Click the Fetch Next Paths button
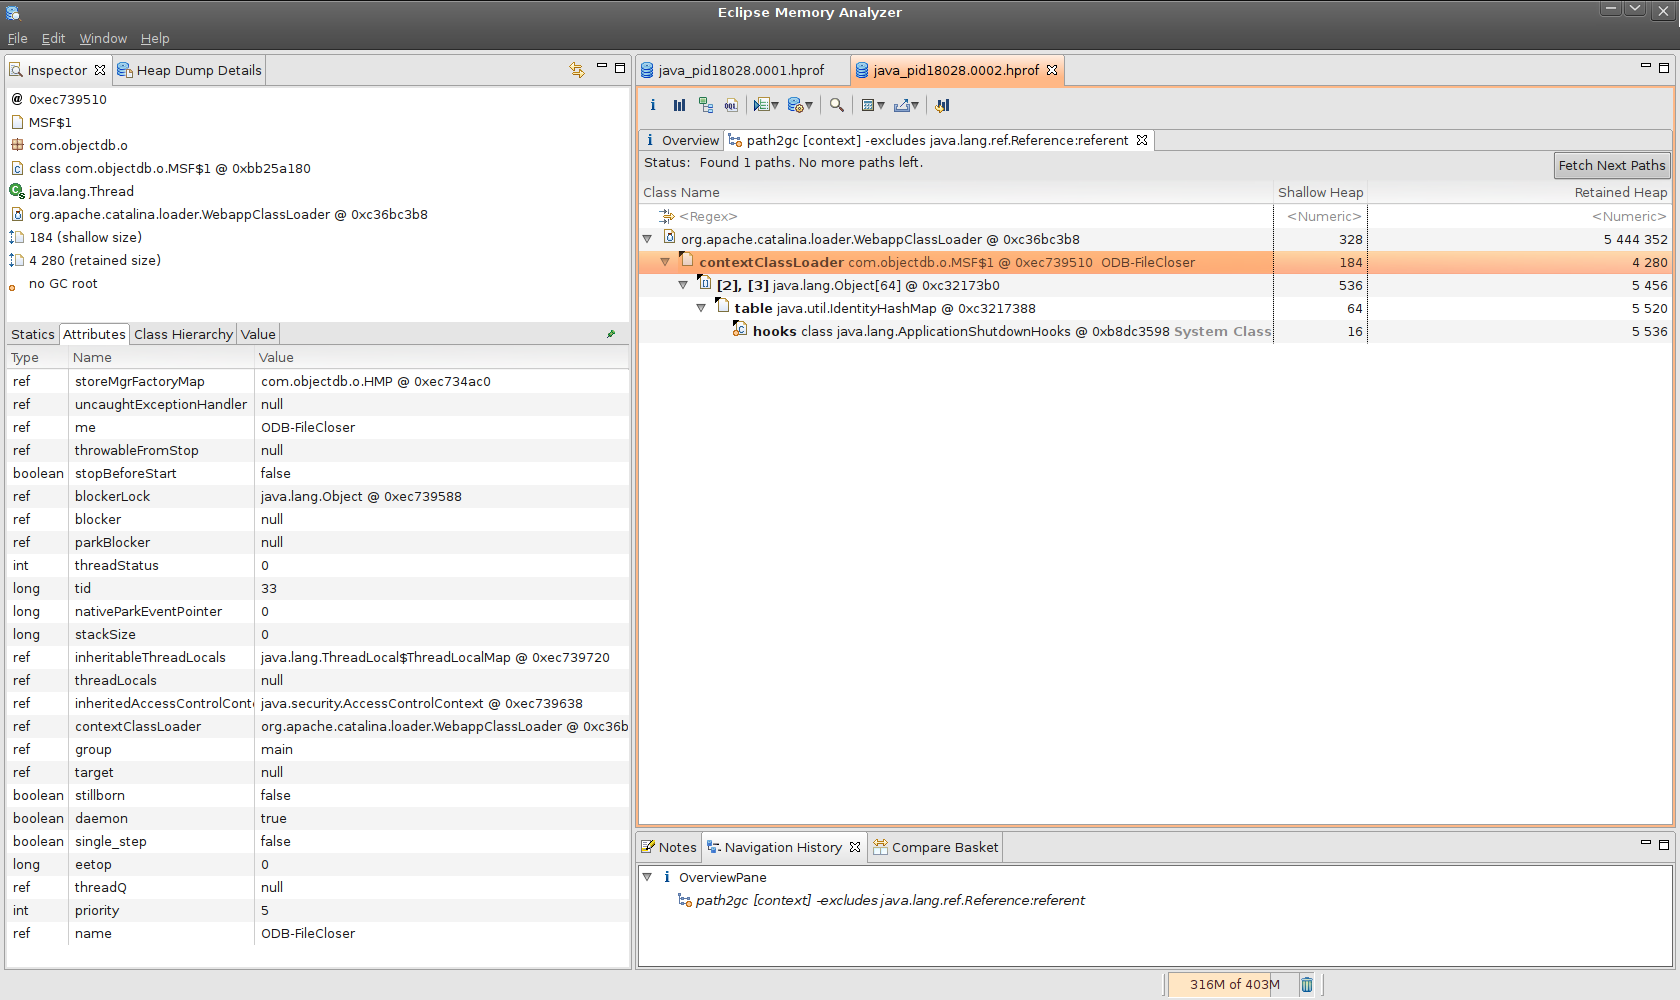The height and width of the screenshot is (1000, 1680). (1611, 165)
